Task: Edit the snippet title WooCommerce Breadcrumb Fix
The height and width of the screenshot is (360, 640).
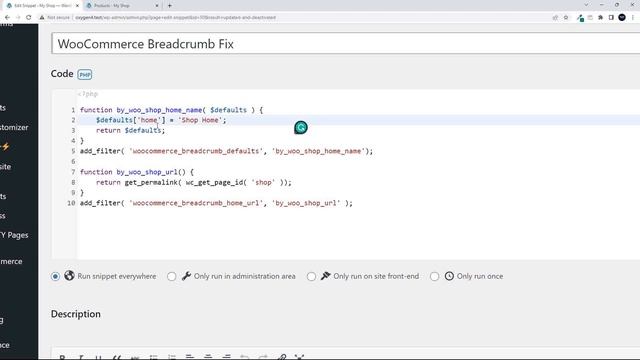Action: (x=345, y=44)
